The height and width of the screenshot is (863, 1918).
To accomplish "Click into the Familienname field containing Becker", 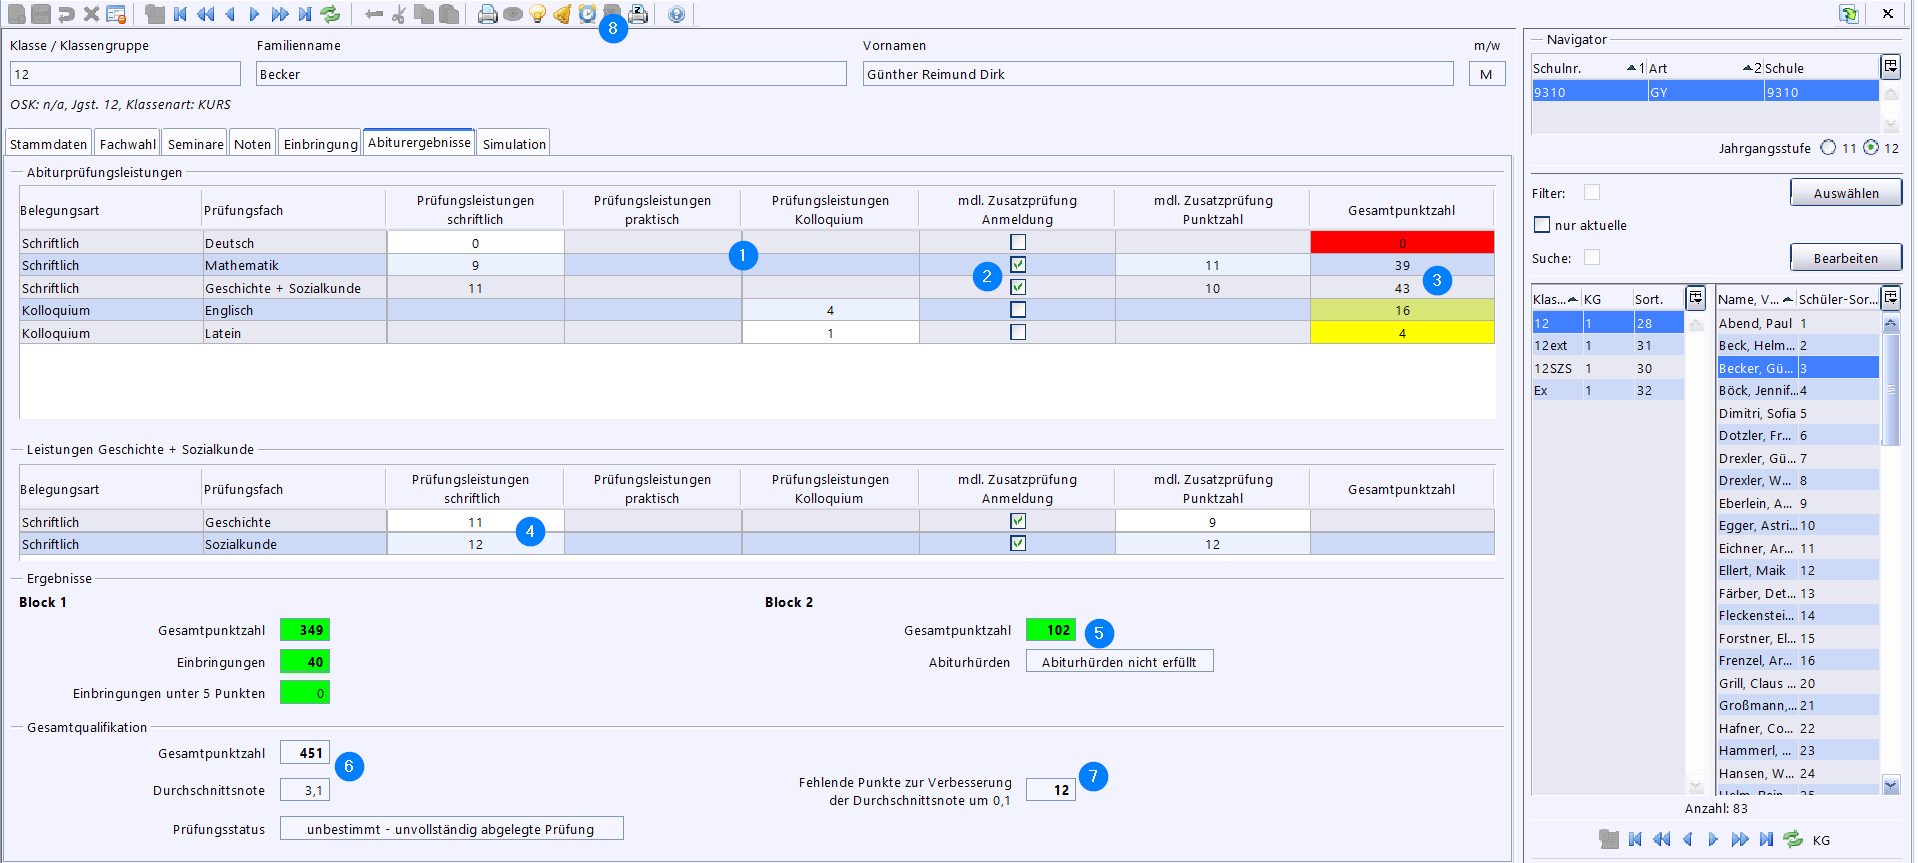I will pyautogui.click(x=551, y=74).
